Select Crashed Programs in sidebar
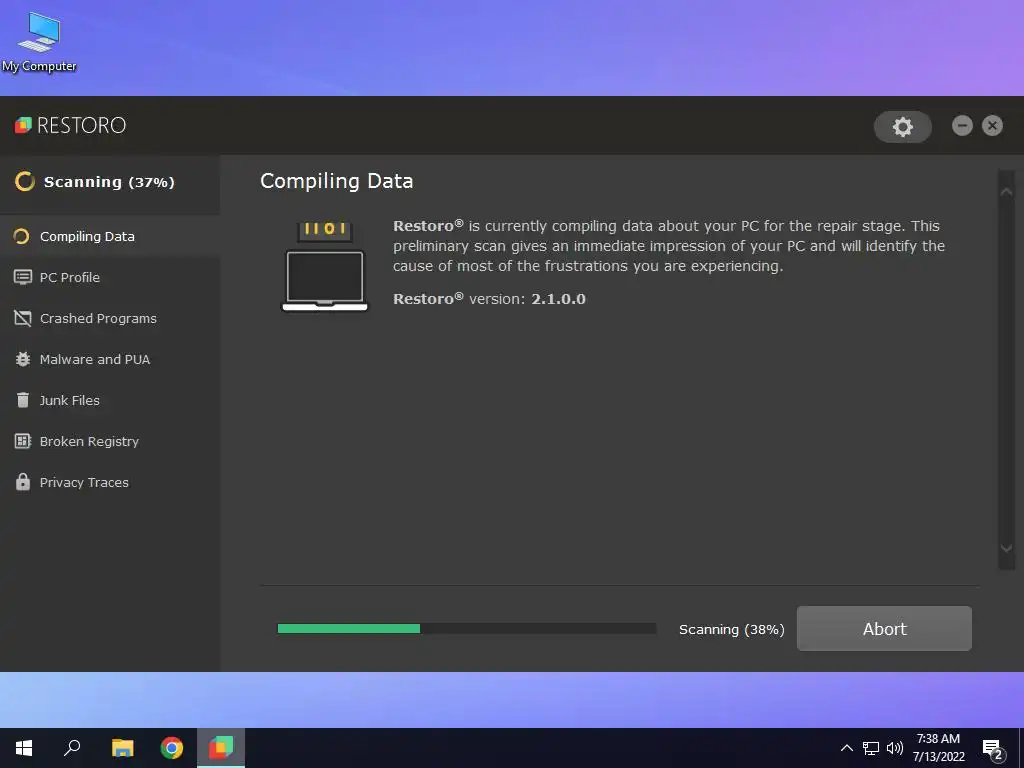This screenshot has width=1024, height=768. tap(110, 318)
